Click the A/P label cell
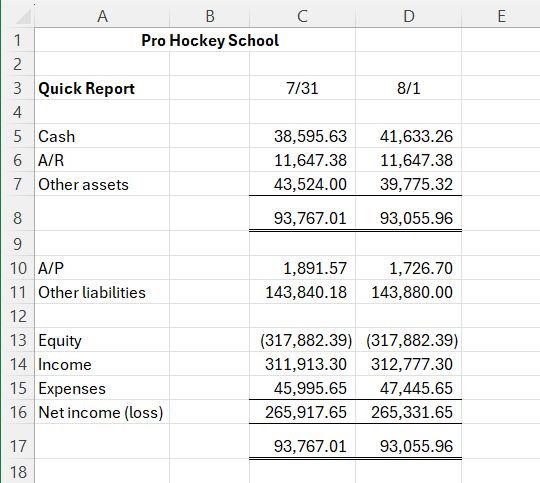The width and height of the screenshot is (540, 483). (102, 268)
